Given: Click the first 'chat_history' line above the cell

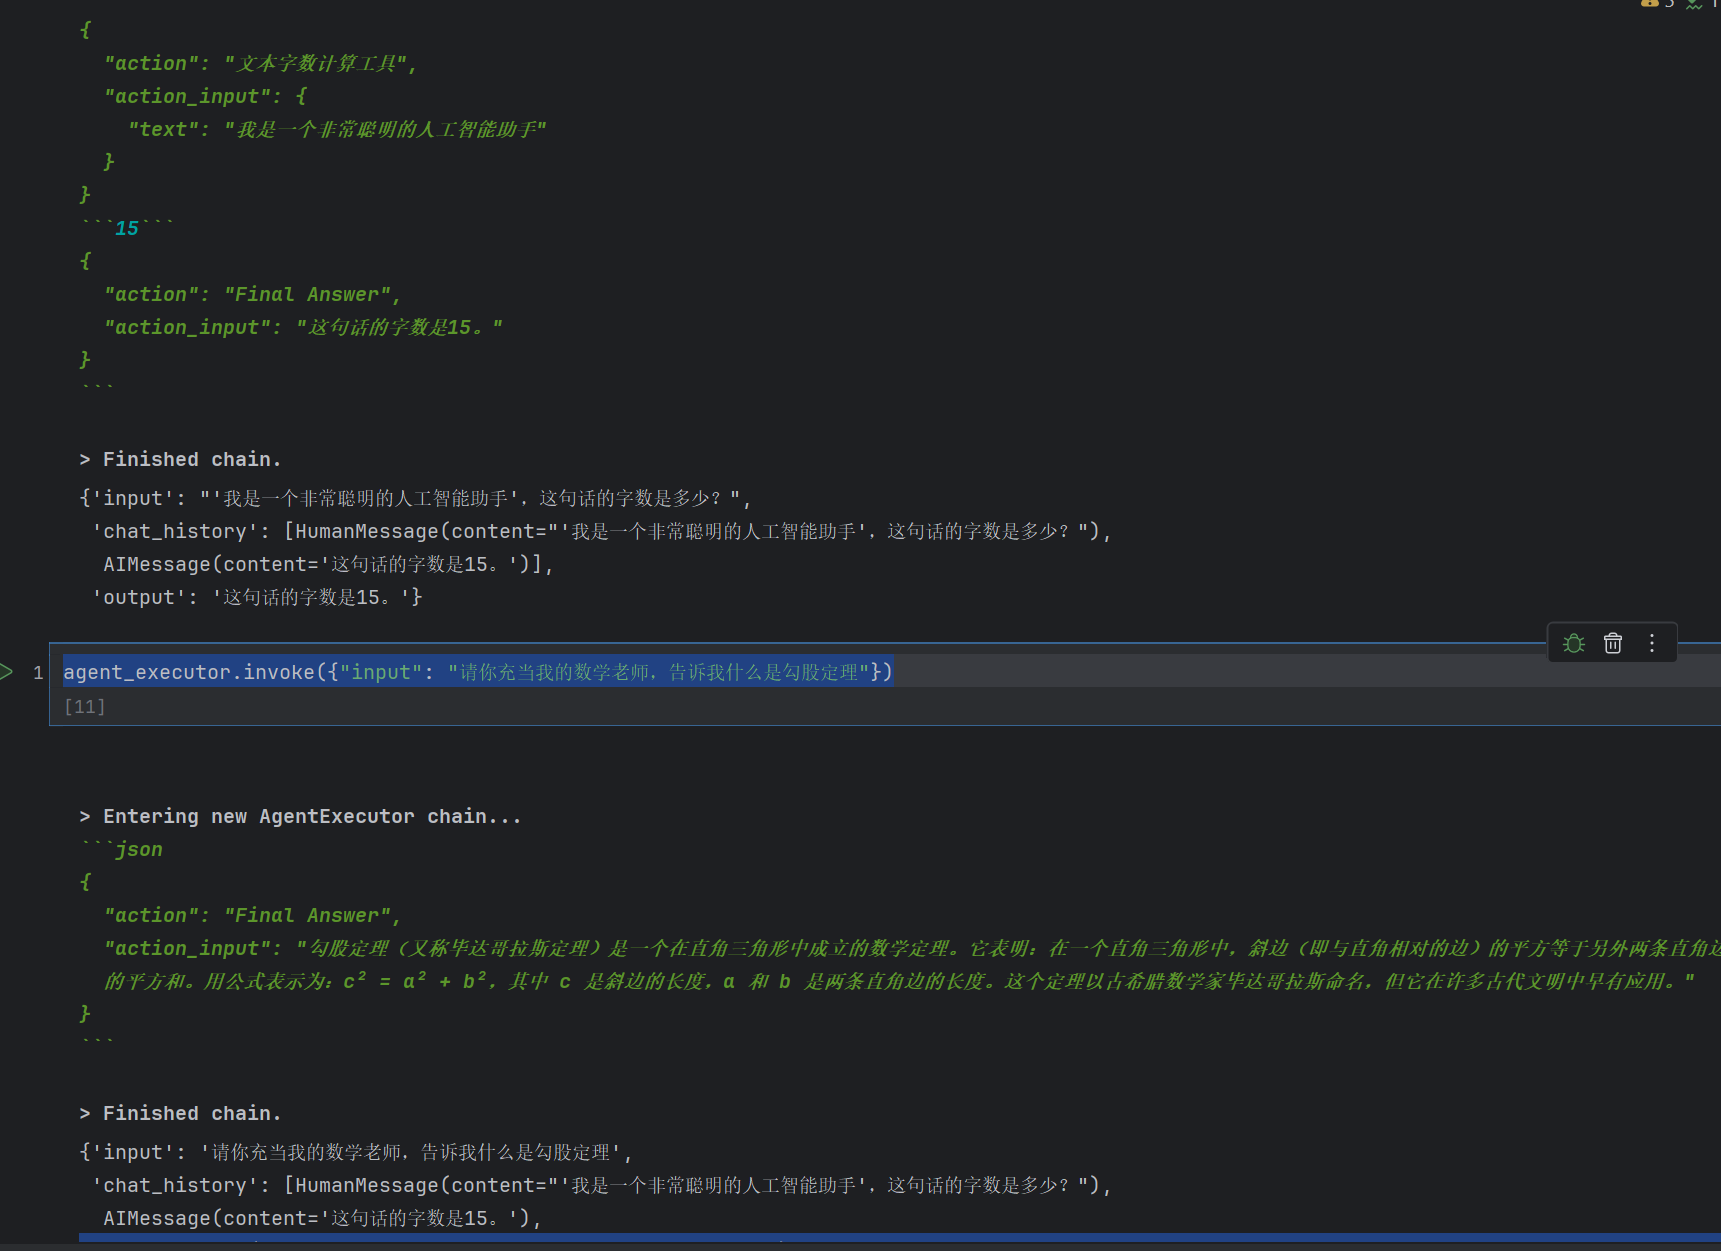Looking at the screenshot, I should (601, 531).
